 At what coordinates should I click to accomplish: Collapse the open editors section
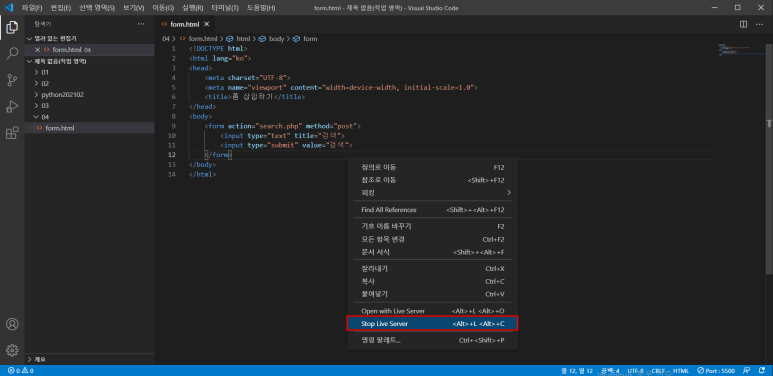click(29, 38)
